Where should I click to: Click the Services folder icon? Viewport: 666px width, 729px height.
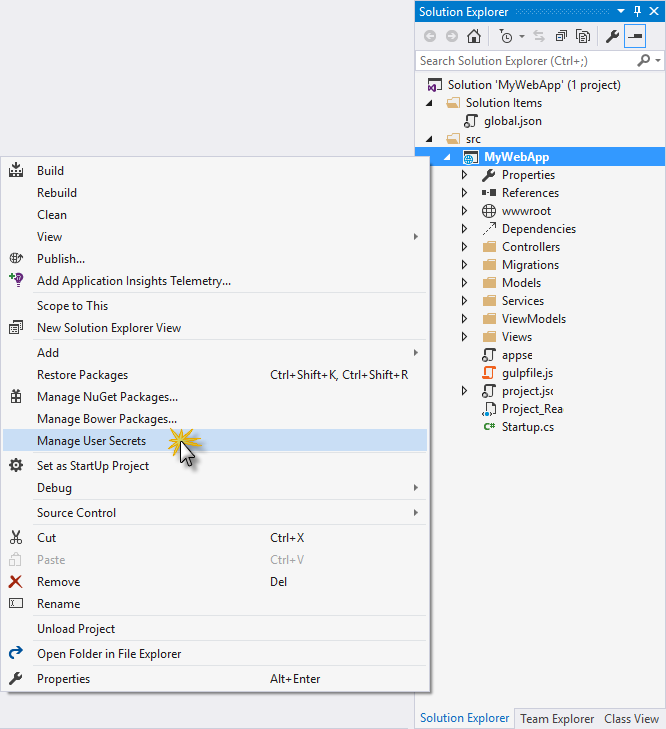(489, 301)
